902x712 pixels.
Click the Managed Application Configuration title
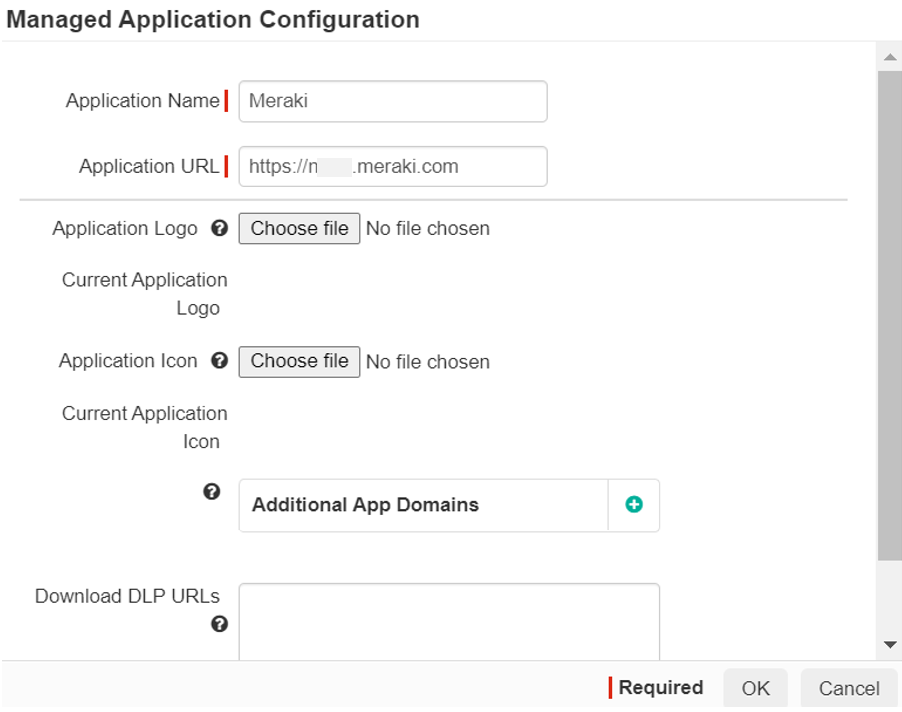click(x=210, y=19)
